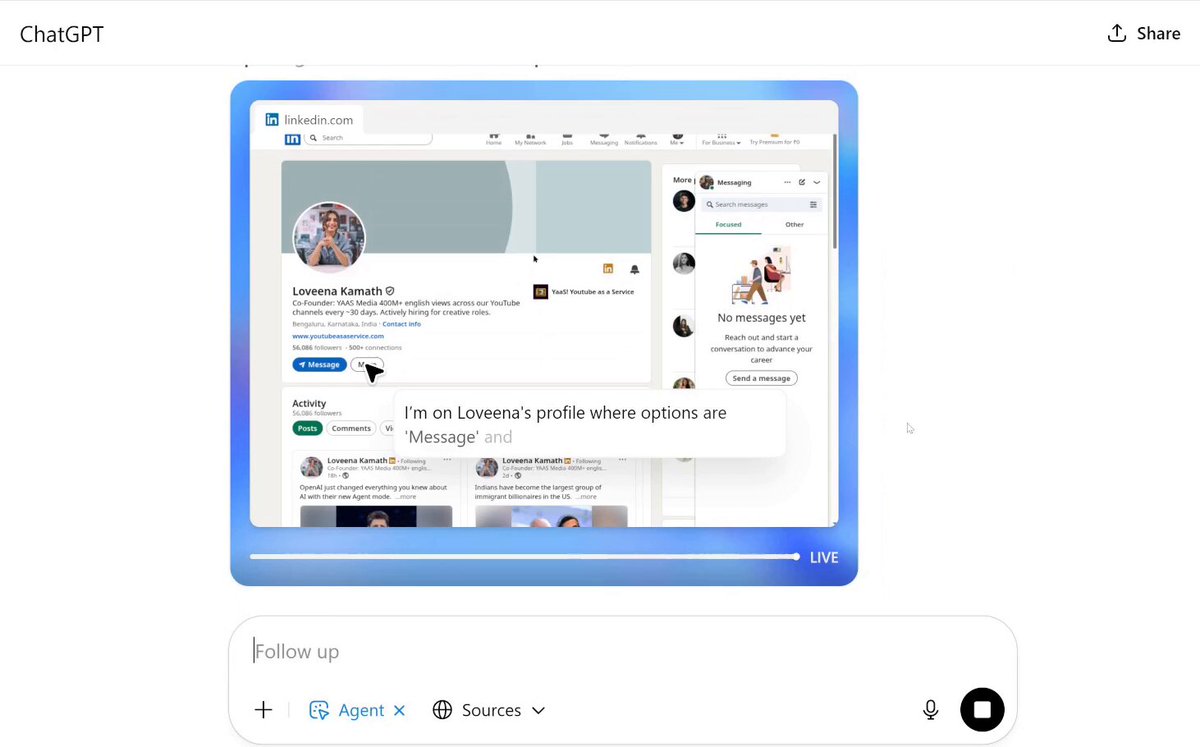
Task: Open My Network nav icon
Action: (x=530, y=138)
